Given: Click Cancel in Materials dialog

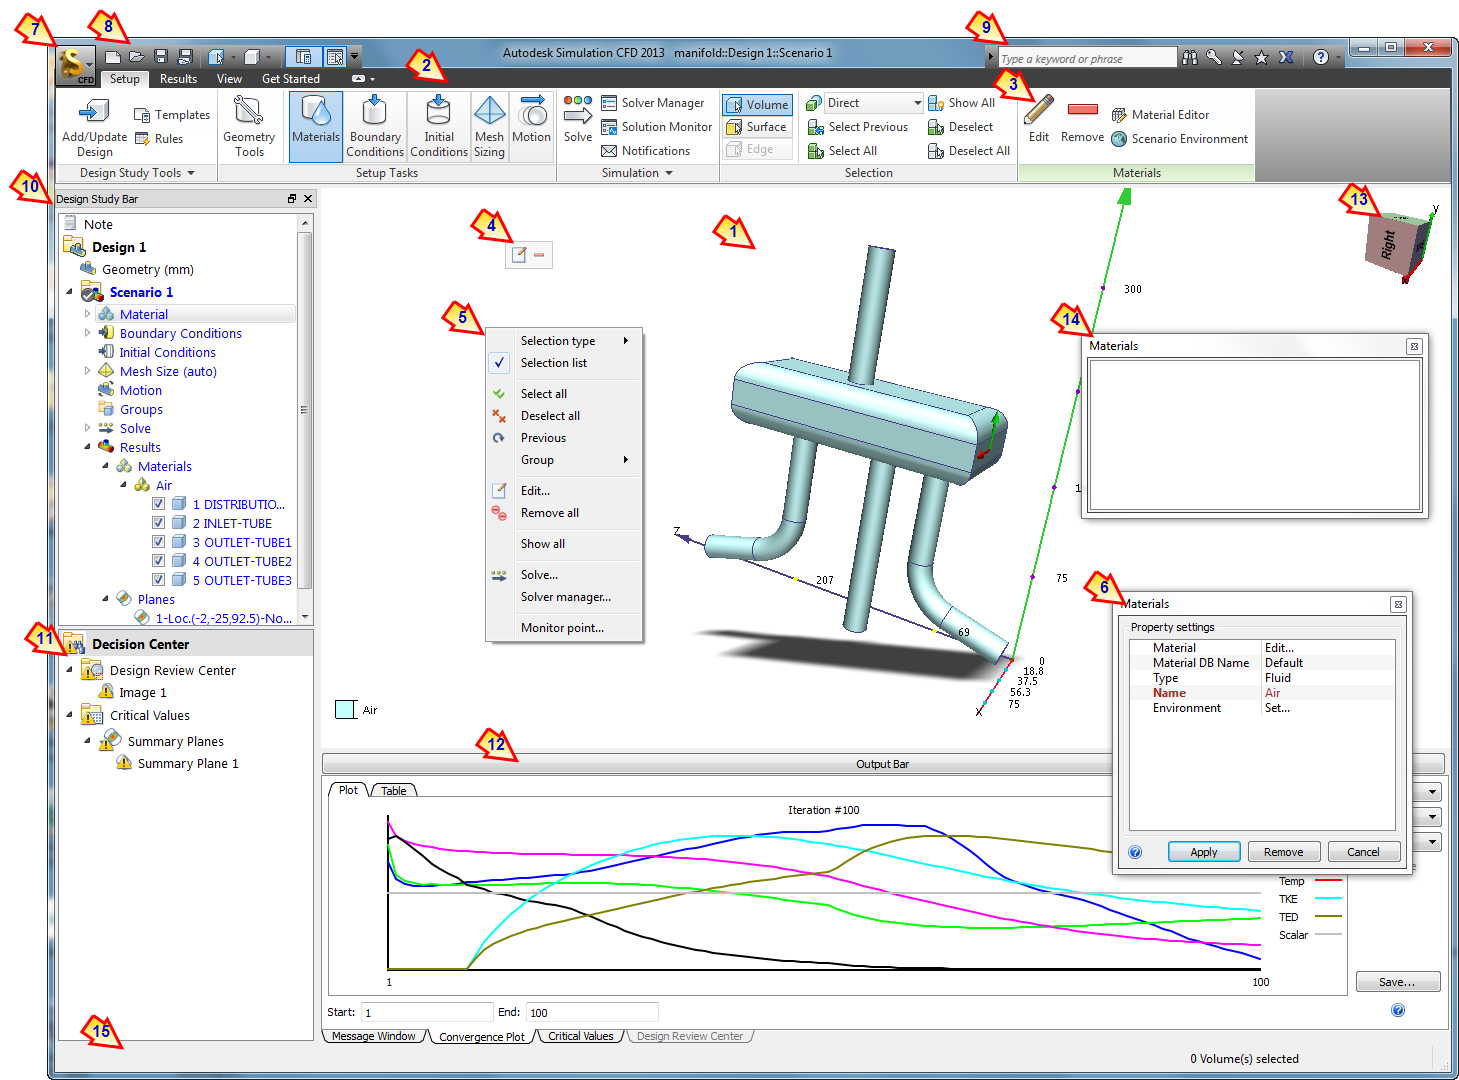Looking at the screenshot, I should 1363,852.
